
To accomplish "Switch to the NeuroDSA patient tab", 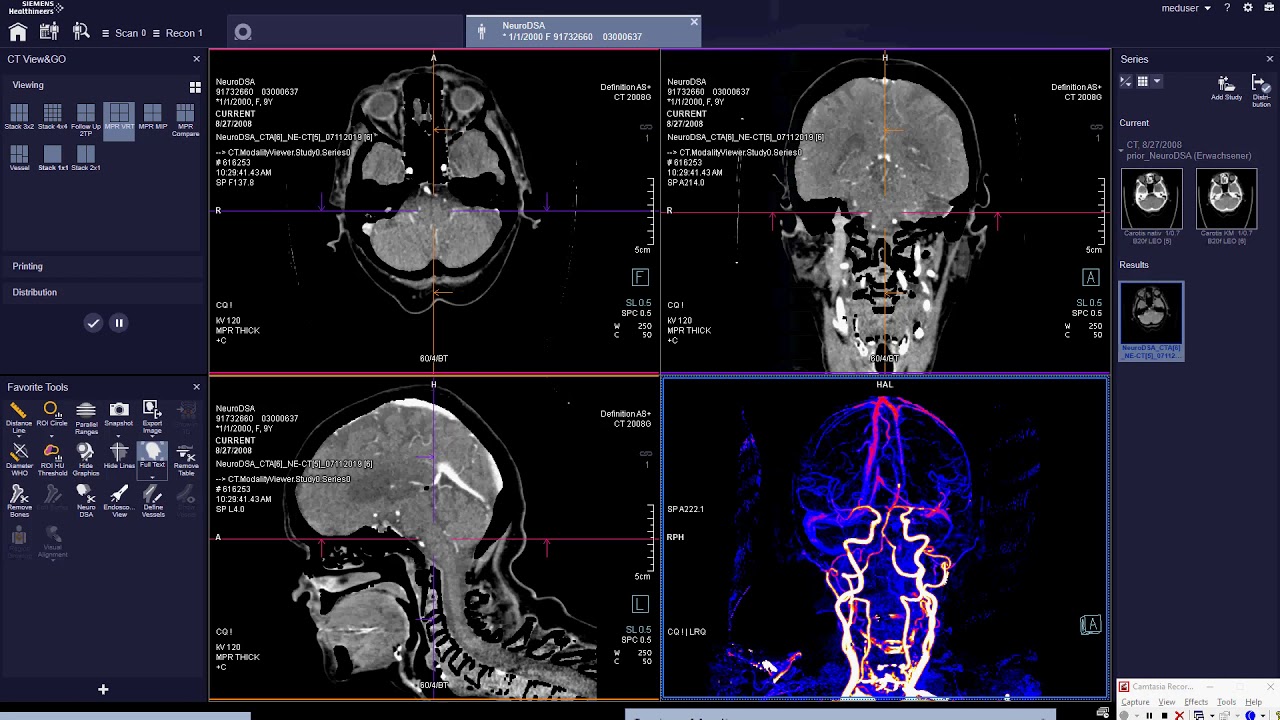I will 583,31.
